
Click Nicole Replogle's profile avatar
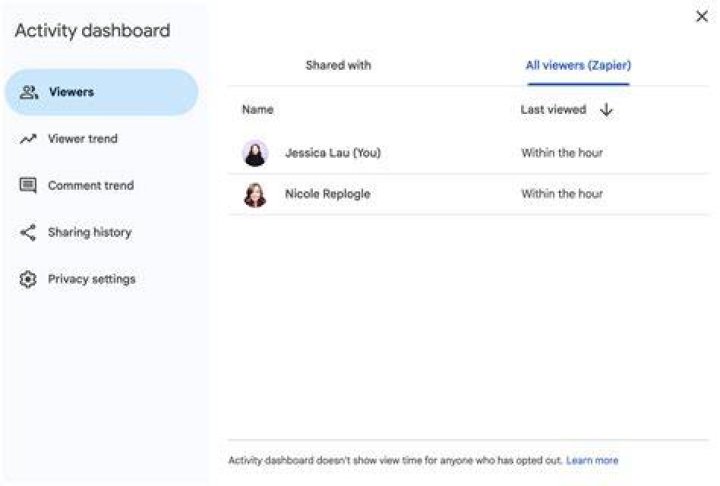255,194
